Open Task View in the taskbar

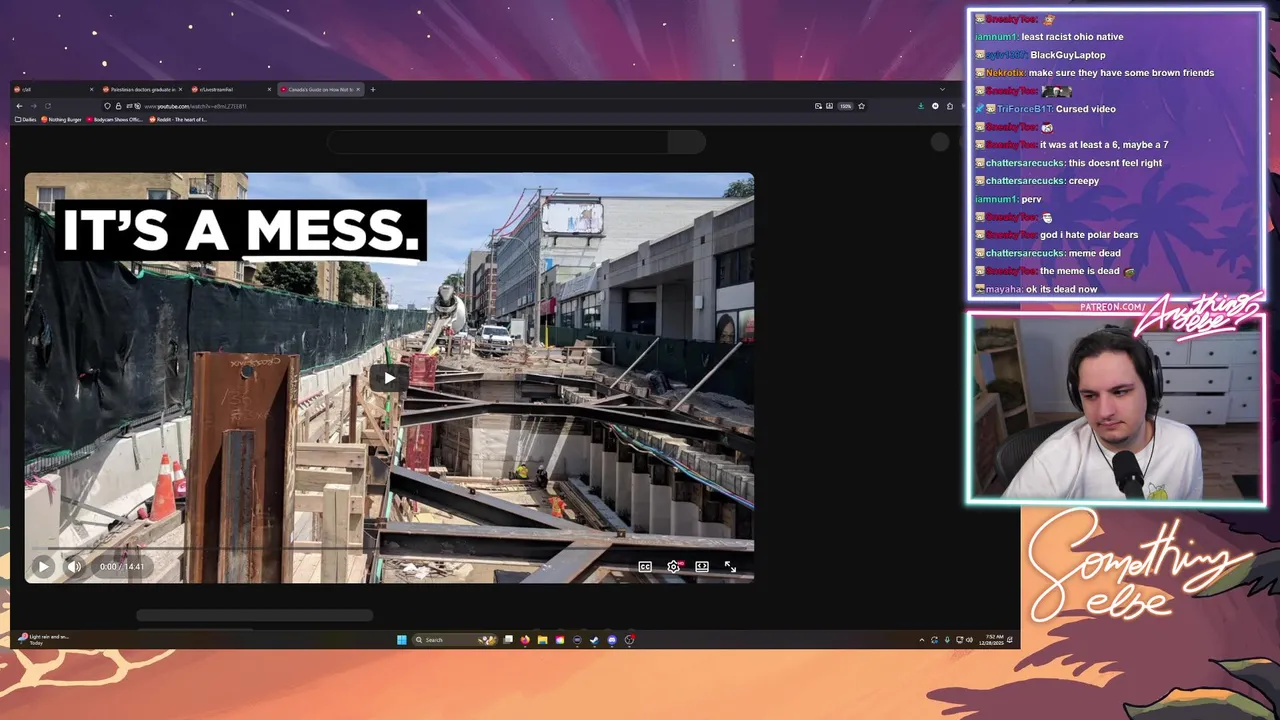click(508, 640)
